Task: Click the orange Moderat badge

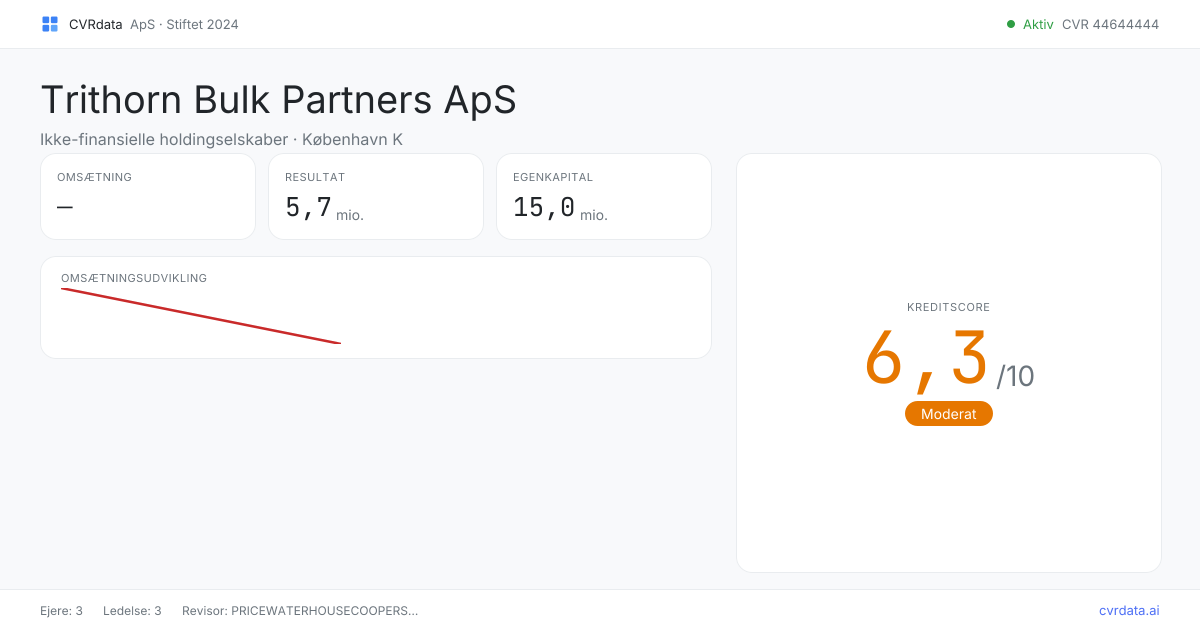Action: point(949,414)
